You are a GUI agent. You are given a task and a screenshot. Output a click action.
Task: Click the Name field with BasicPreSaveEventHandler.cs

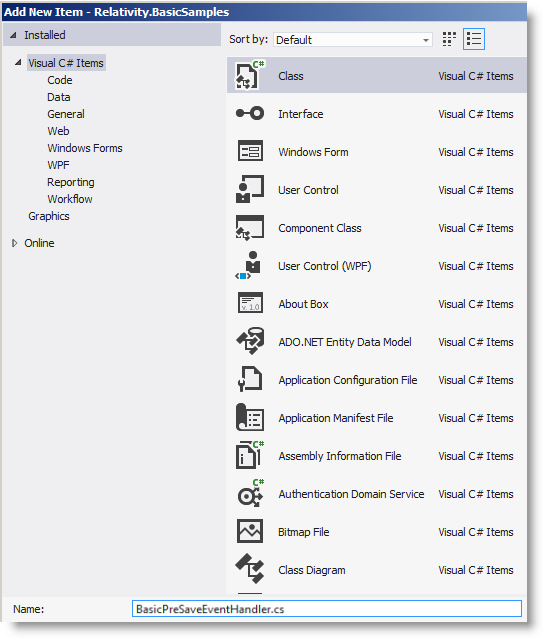tap(327, 609)
